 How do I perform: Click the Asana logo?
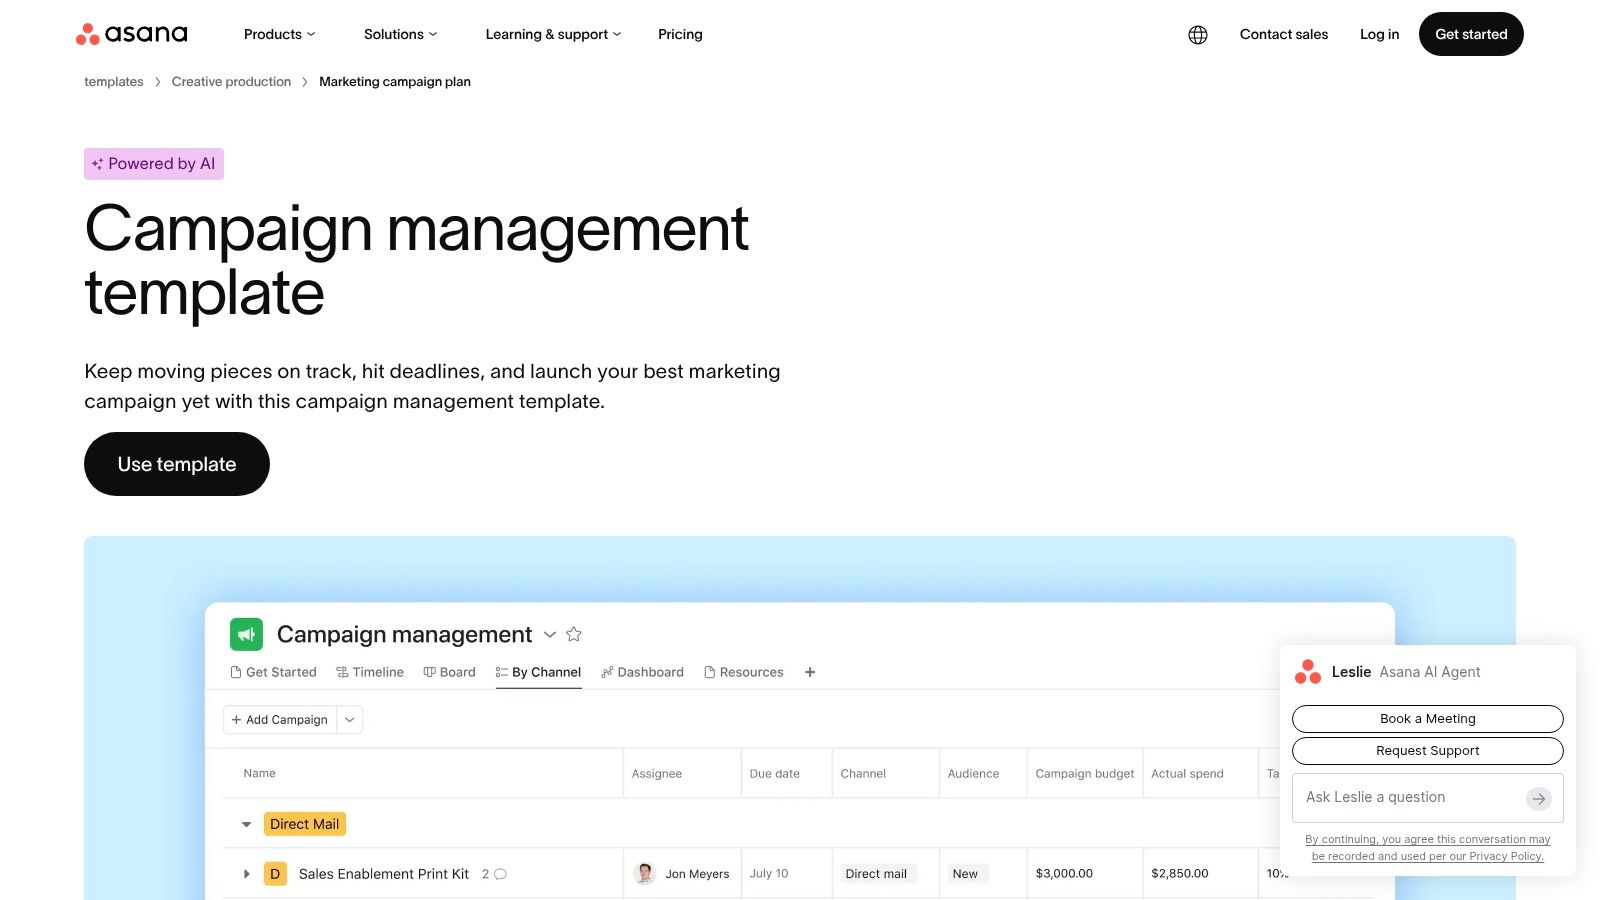tap(131, 34)
